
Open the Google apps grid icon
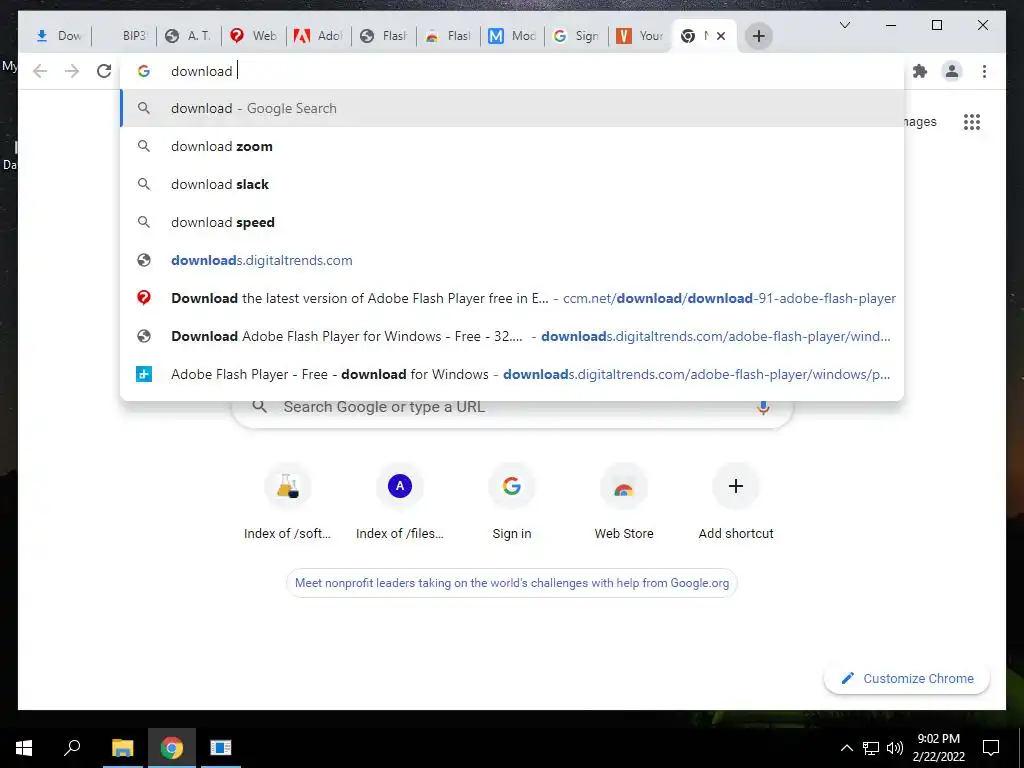[972, 122]
